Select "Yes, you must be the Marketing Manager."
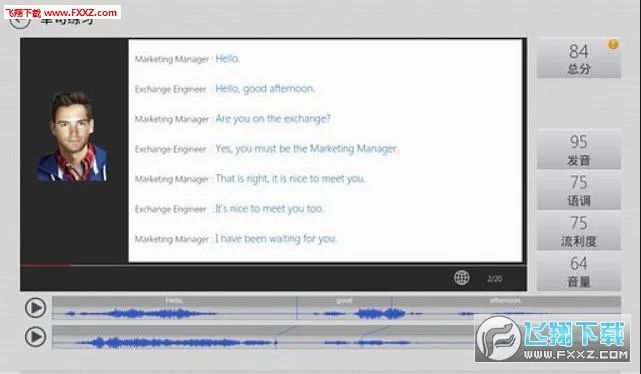641x374 pixels. [x=307, y=149]
